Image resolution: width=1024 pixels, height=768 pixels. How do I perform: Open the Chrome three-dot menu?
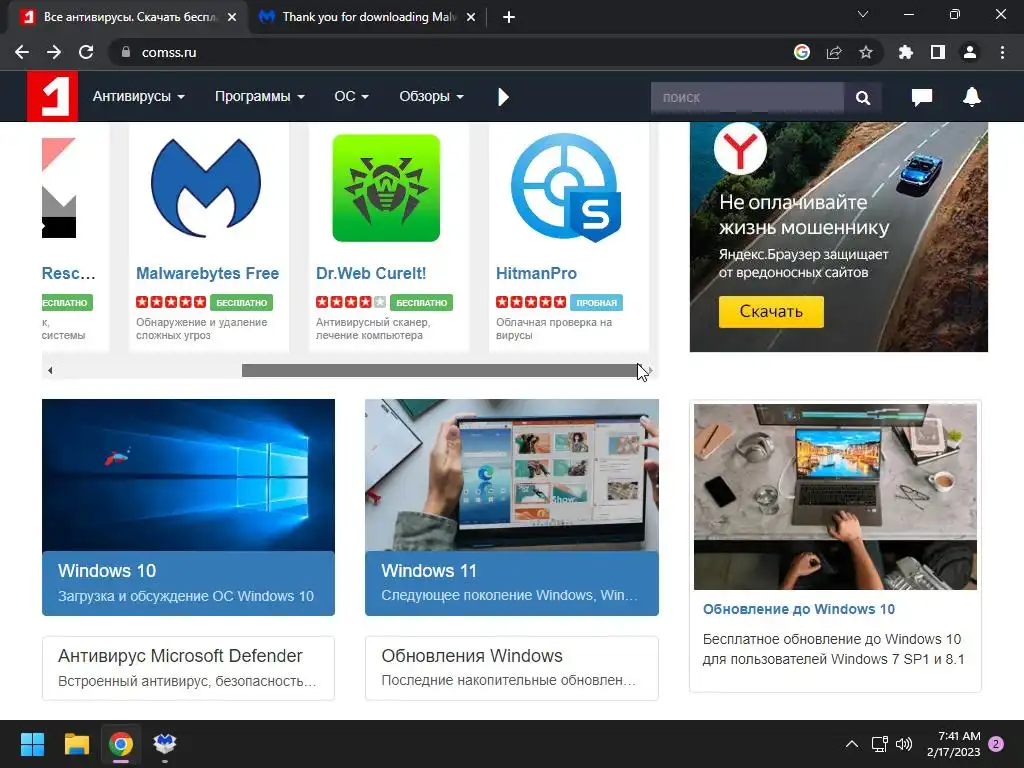[x=1002, y=52]
